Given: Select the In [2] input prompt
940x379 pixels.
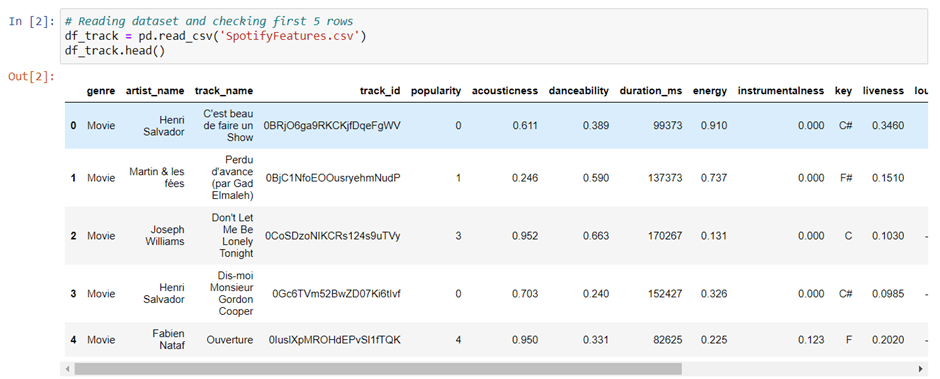Looking at the screenshot, I should [31, 21].
